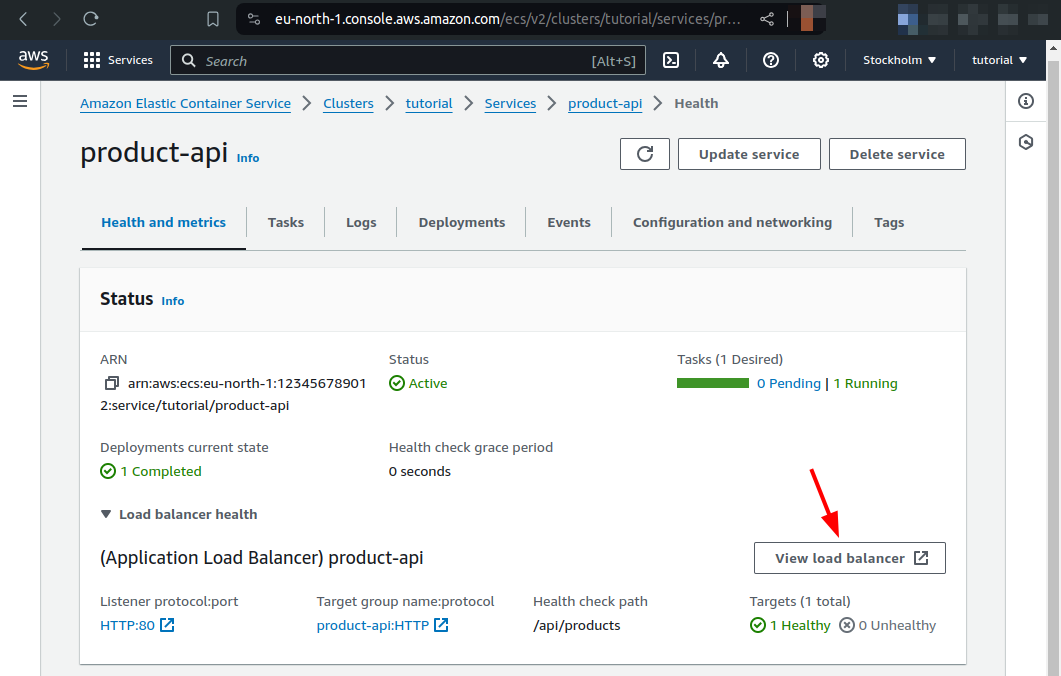Viewport: 1061px width, 676px height.
Task: Switch to Health and metrics tab
Action: click(x=164, y=223)
